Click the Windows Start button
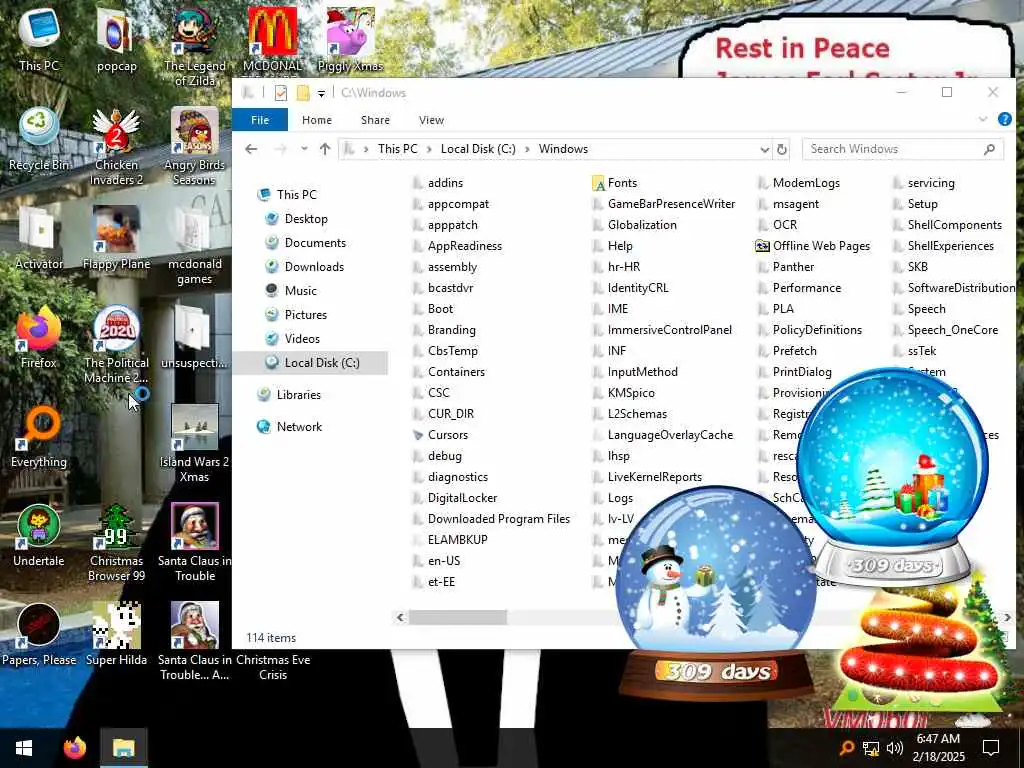This screenshot has width=1024, height=768. pos(24,748)
